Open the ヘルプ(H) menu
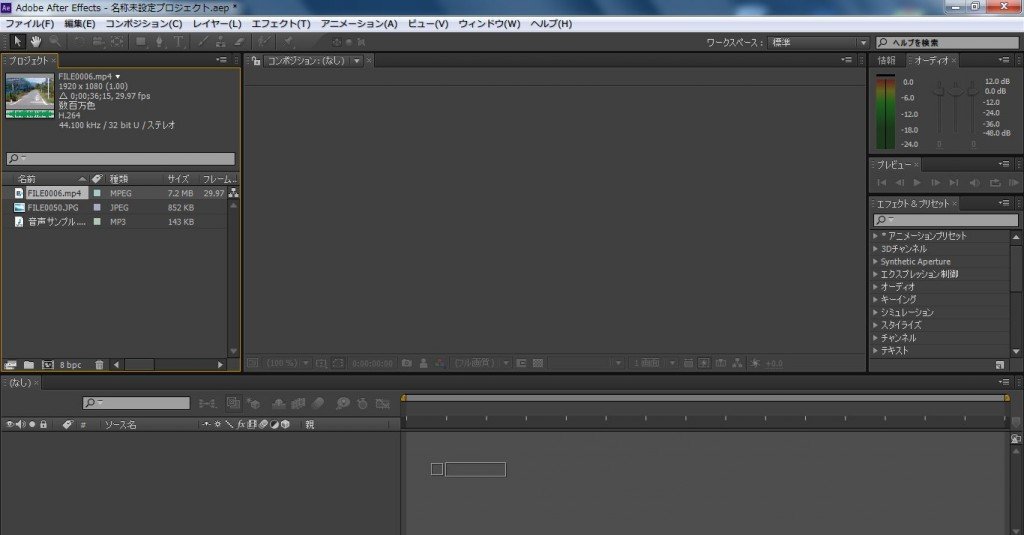Screen dimensions: 1024x535 coord(551,24)
